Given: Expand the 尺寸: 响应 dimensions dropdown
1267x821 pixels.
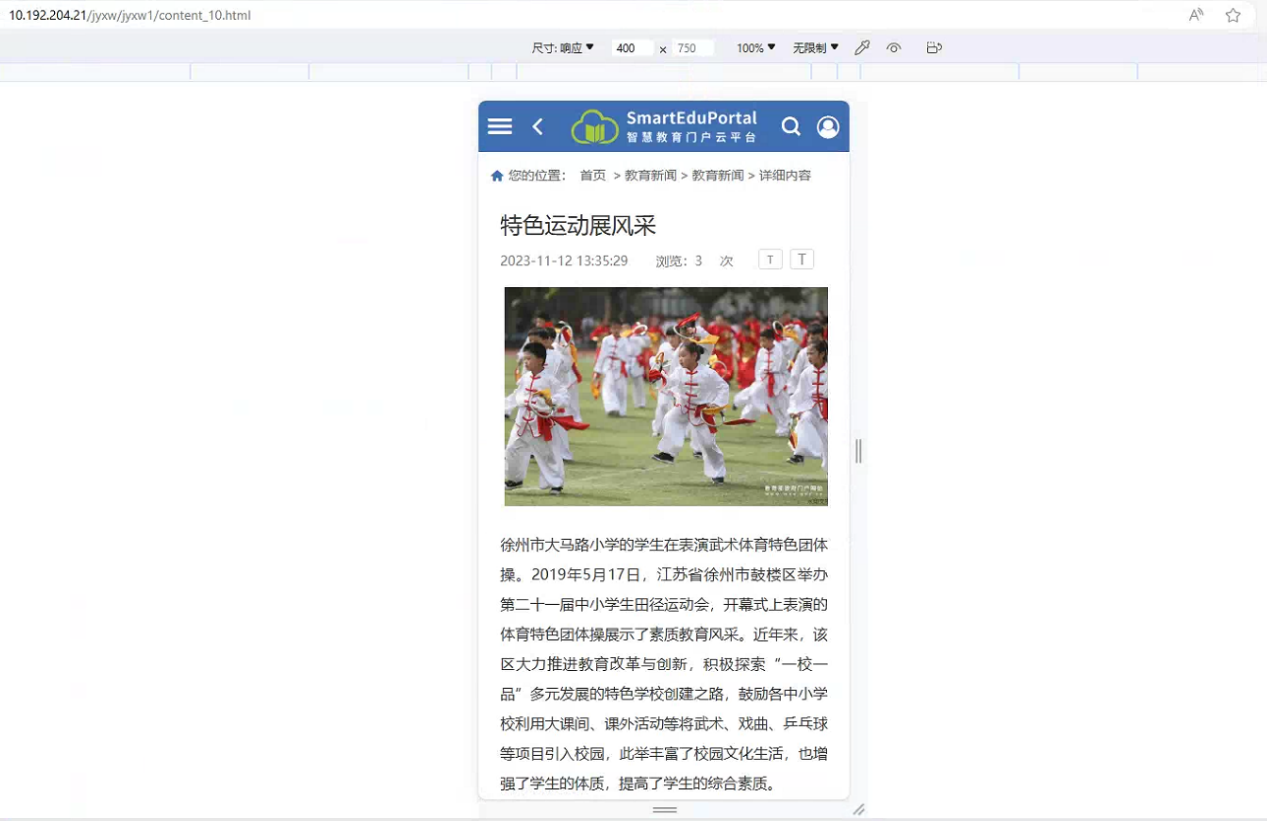Looking at the screenshot, I should [563, 48].
